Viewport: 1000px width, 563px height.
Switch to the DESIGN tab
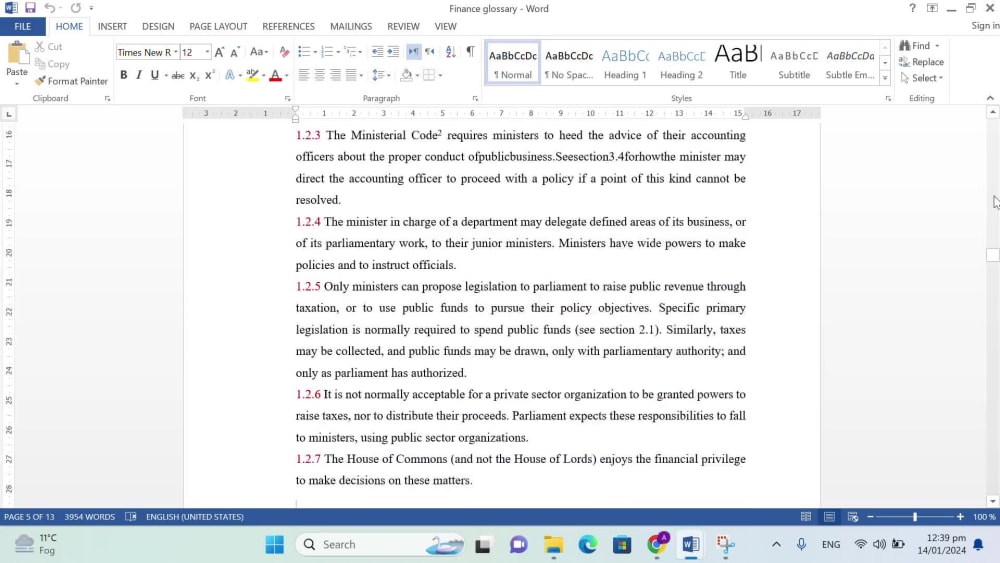pos(158,26)
